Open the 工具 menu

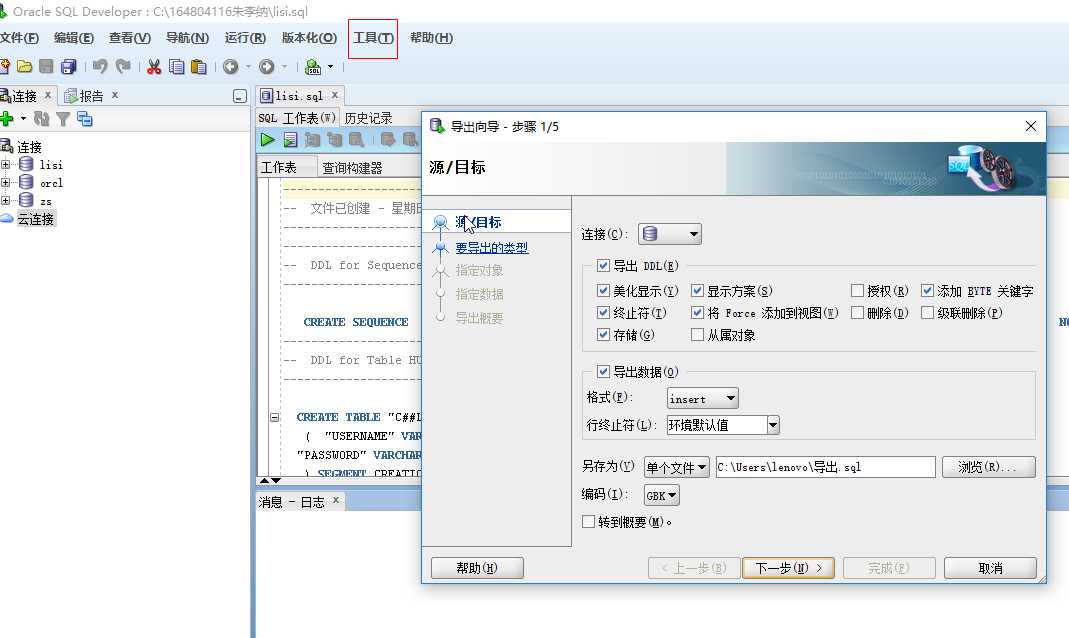click(373, 37)
